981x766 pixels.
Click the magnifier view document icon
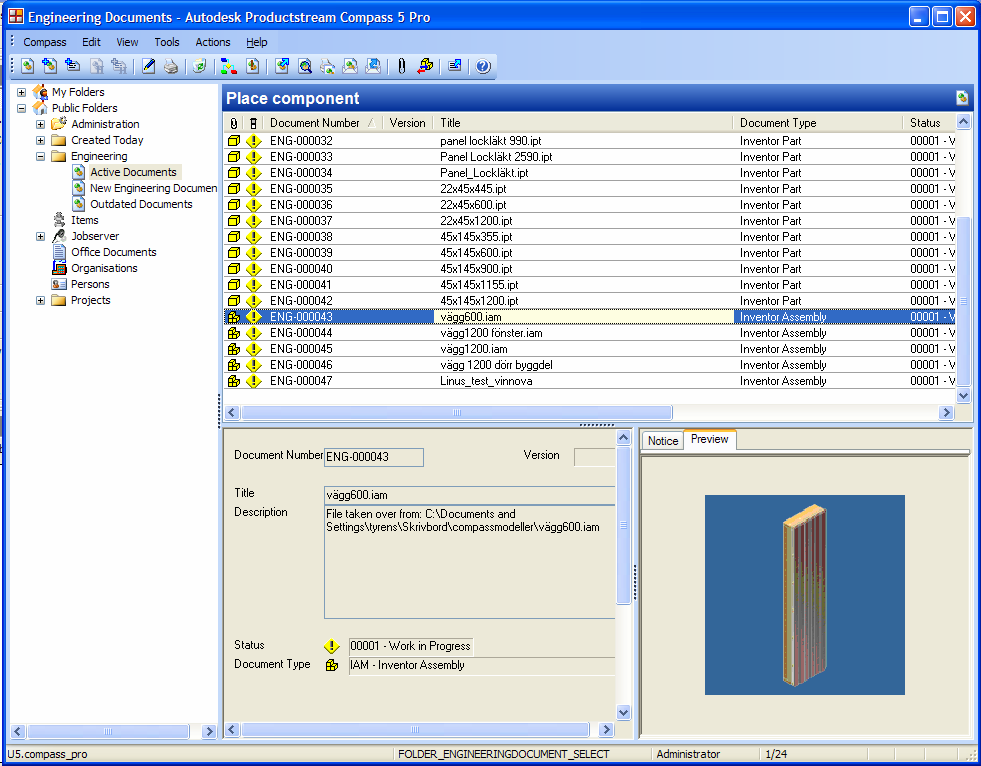coord(305,66)
